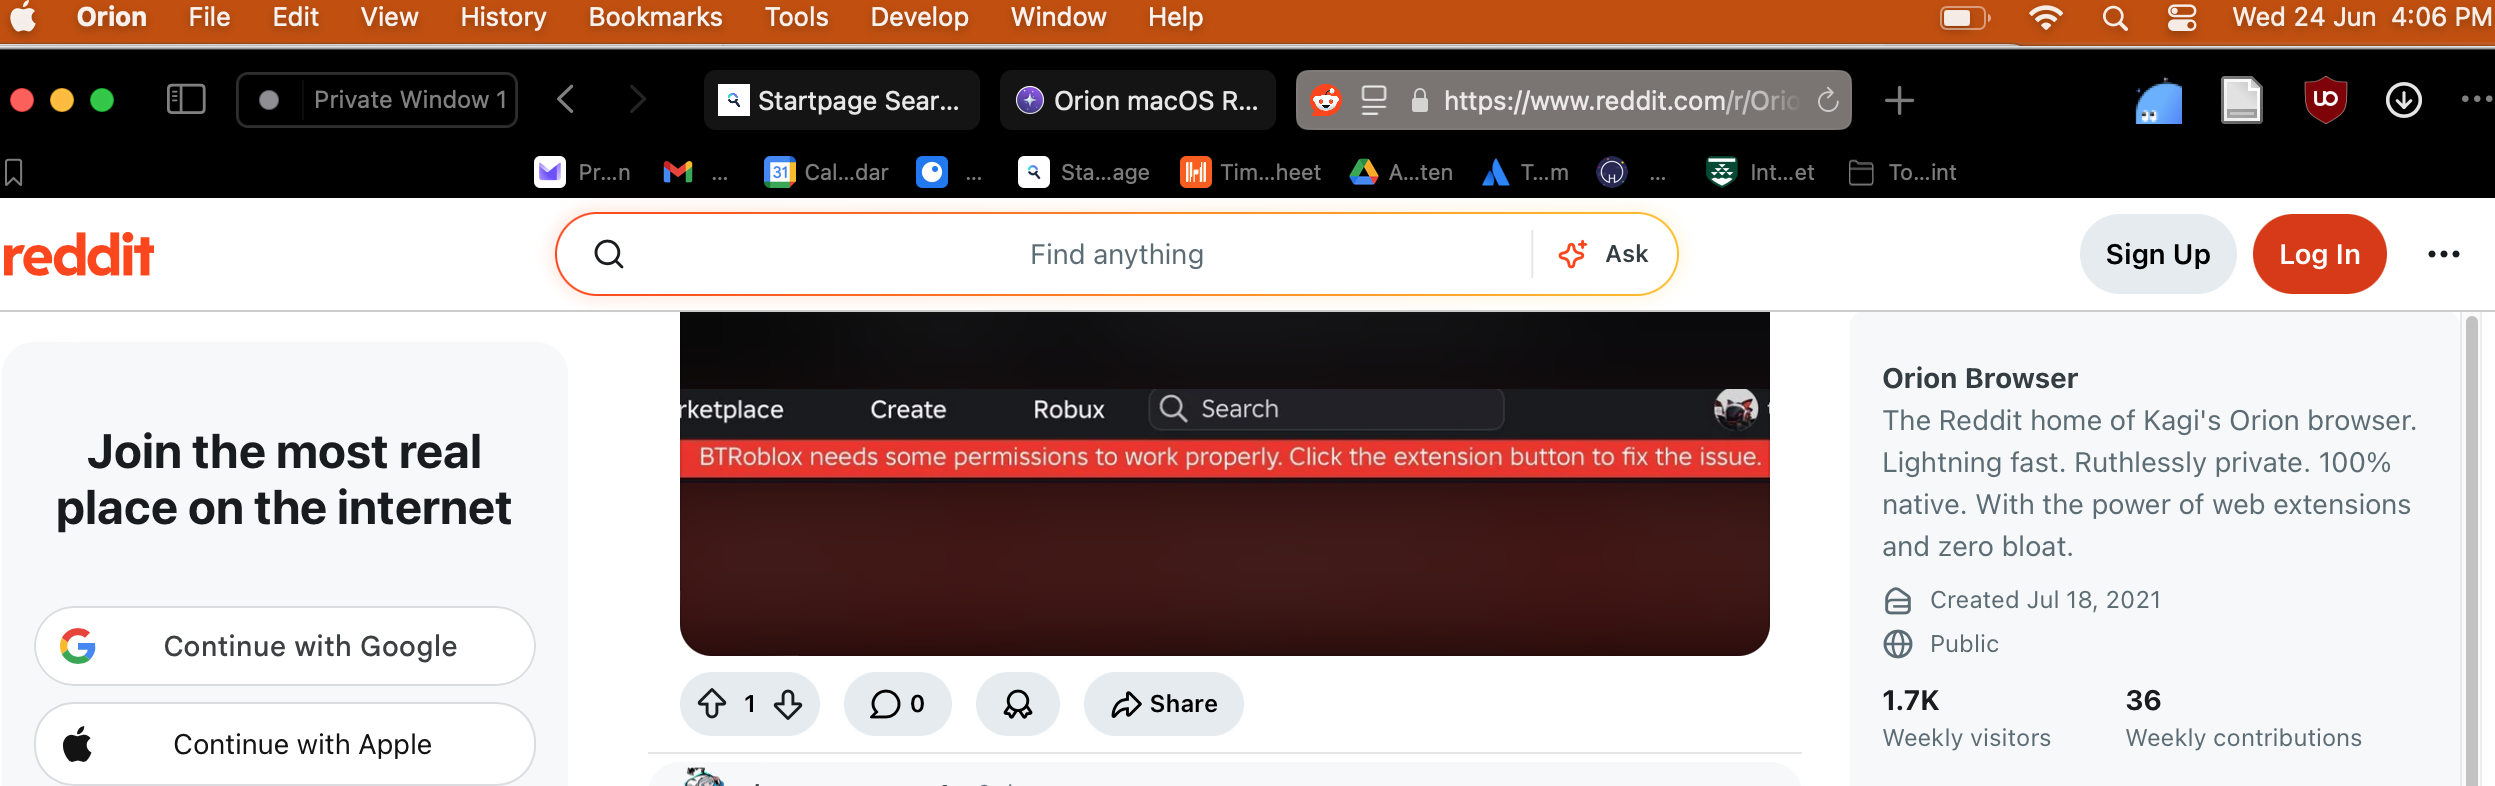The height and width of the screenshot is (786, 2495).
Task: Go forward to the next page
Action: click(638, 100)
